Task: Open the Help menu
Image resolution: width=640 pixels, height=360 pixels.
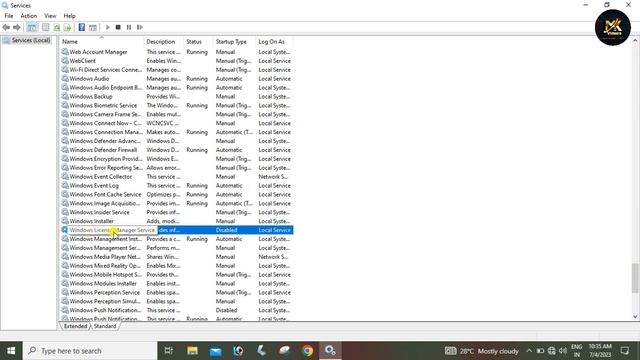Action: click(69, 16)
